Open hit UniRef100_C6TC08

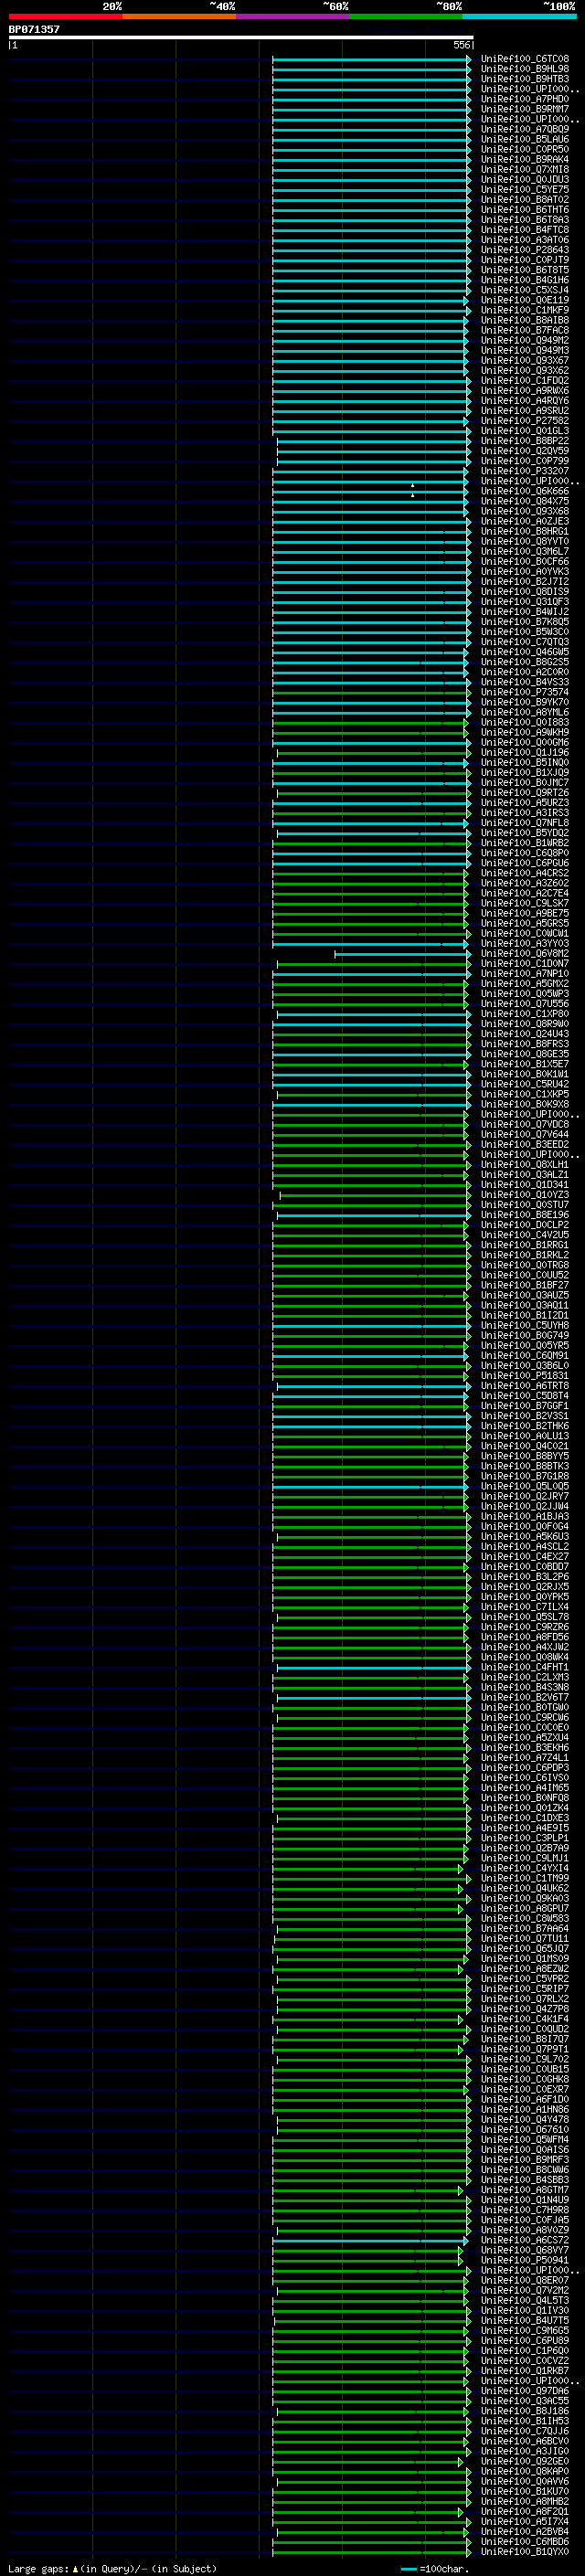pos(524,59)
